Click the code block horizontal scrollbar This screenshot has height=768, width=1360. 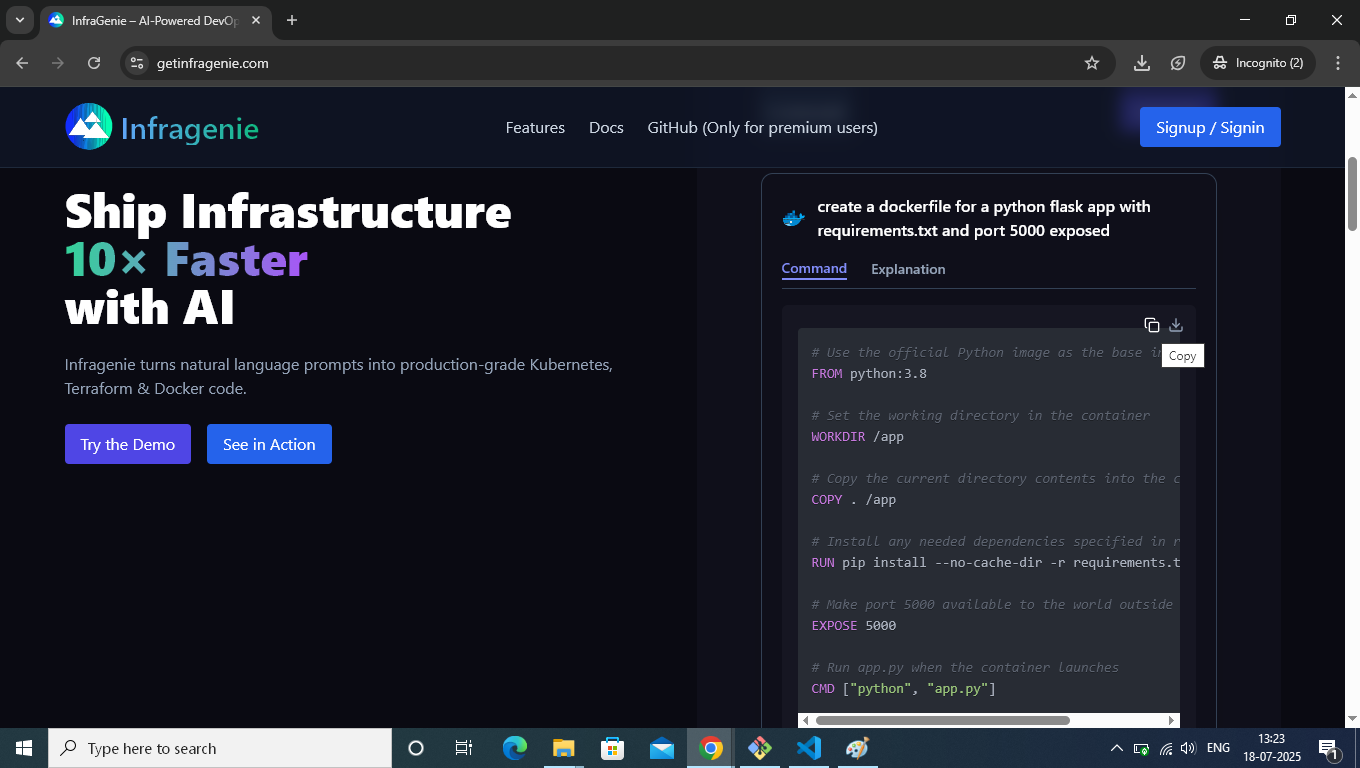943,720
